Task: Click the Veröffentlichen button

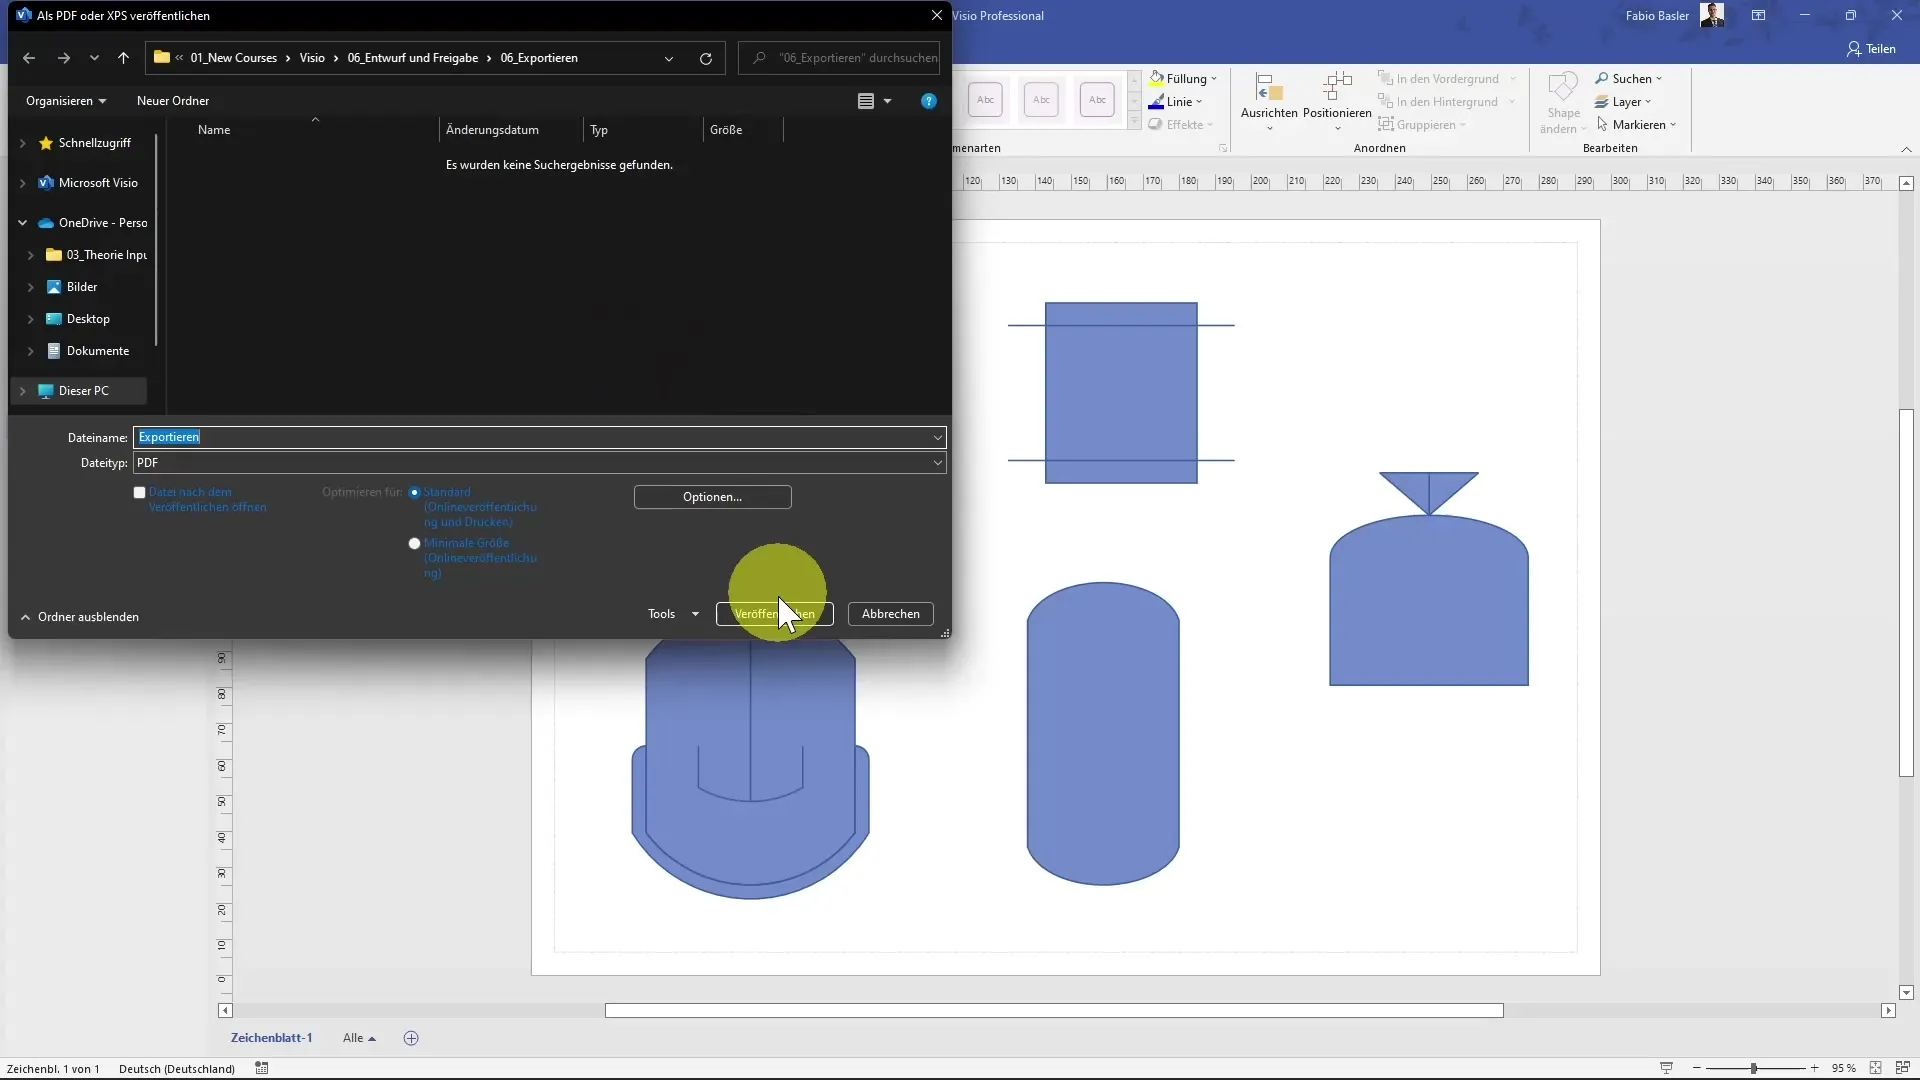Action: pos(774,614)
